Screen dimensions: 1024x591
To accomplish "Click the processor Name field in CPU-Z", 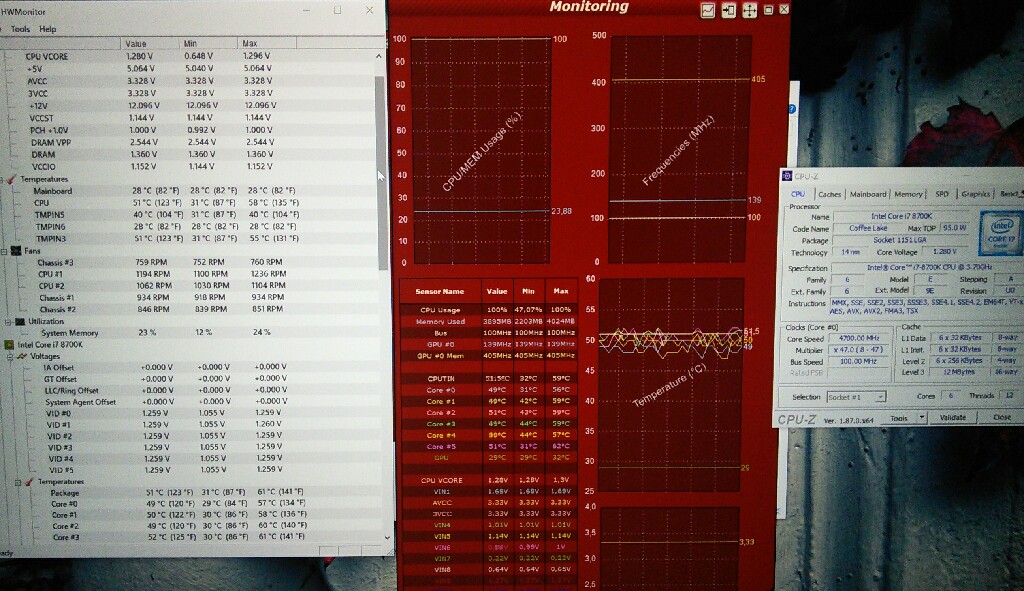I will 902,217.
